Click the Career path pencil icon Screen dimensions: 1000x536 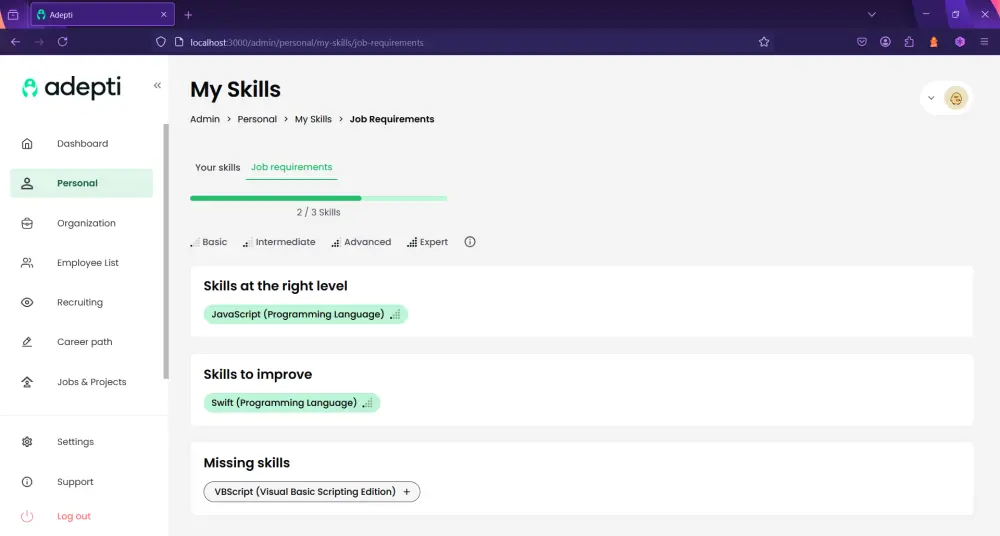coord(27,342)
